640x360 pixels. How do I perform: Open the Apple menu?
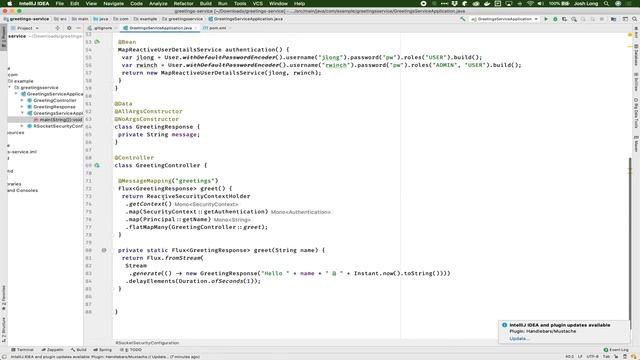coord(9,3)
